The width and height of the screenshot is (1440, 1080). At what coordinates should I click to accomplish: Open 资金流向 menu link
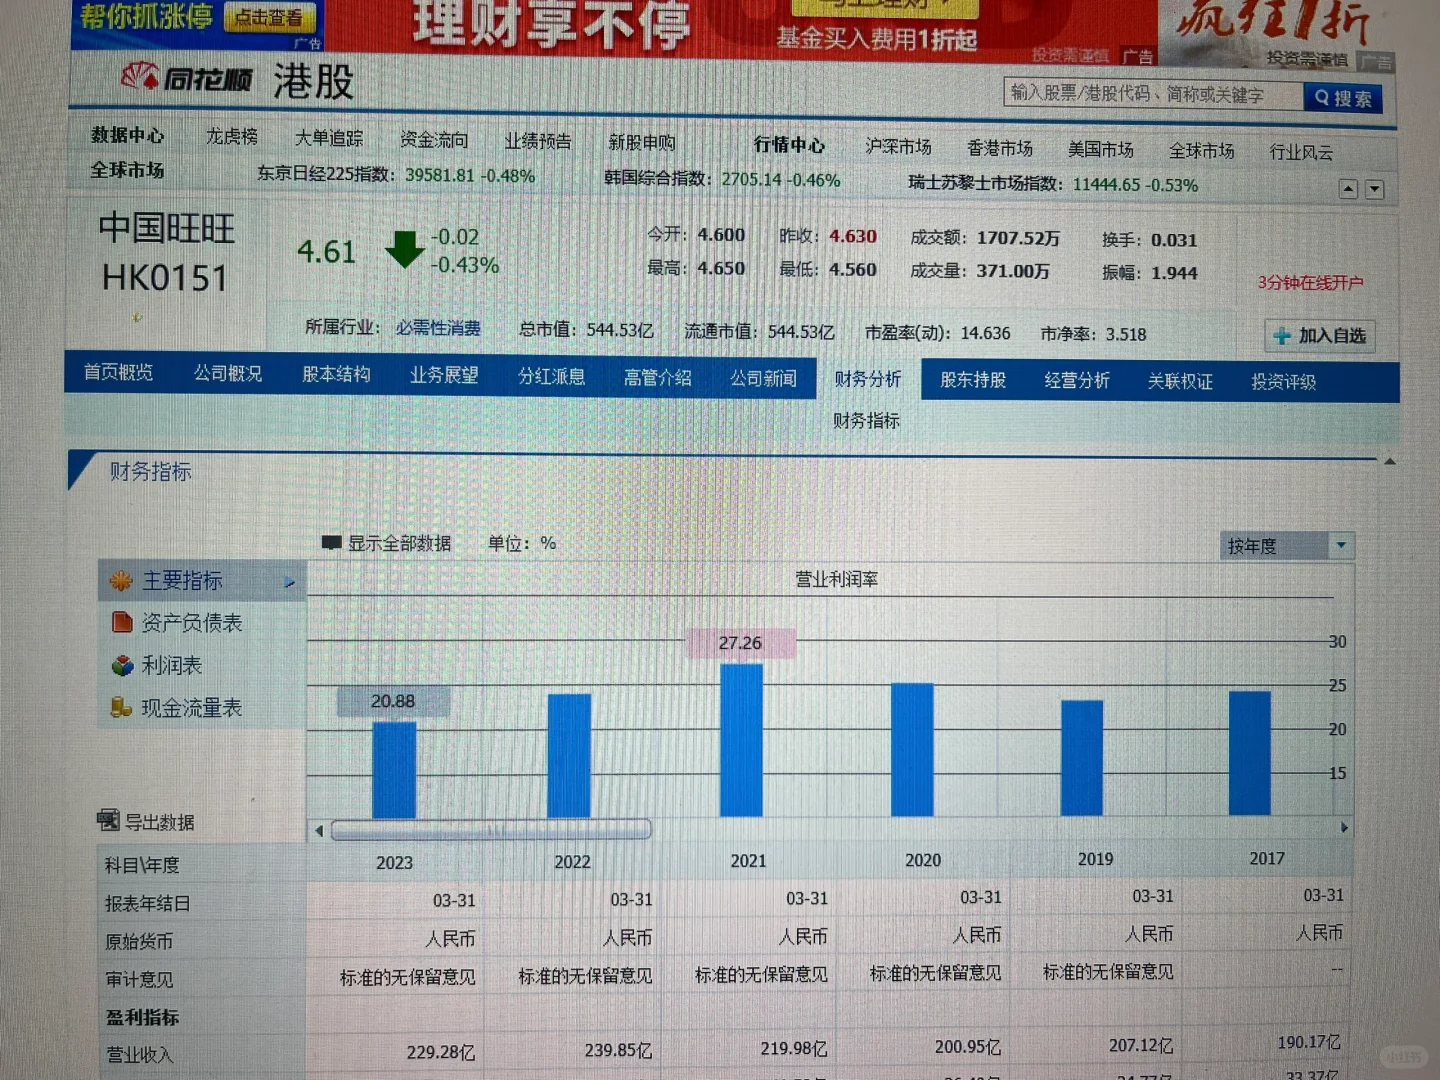433,140
